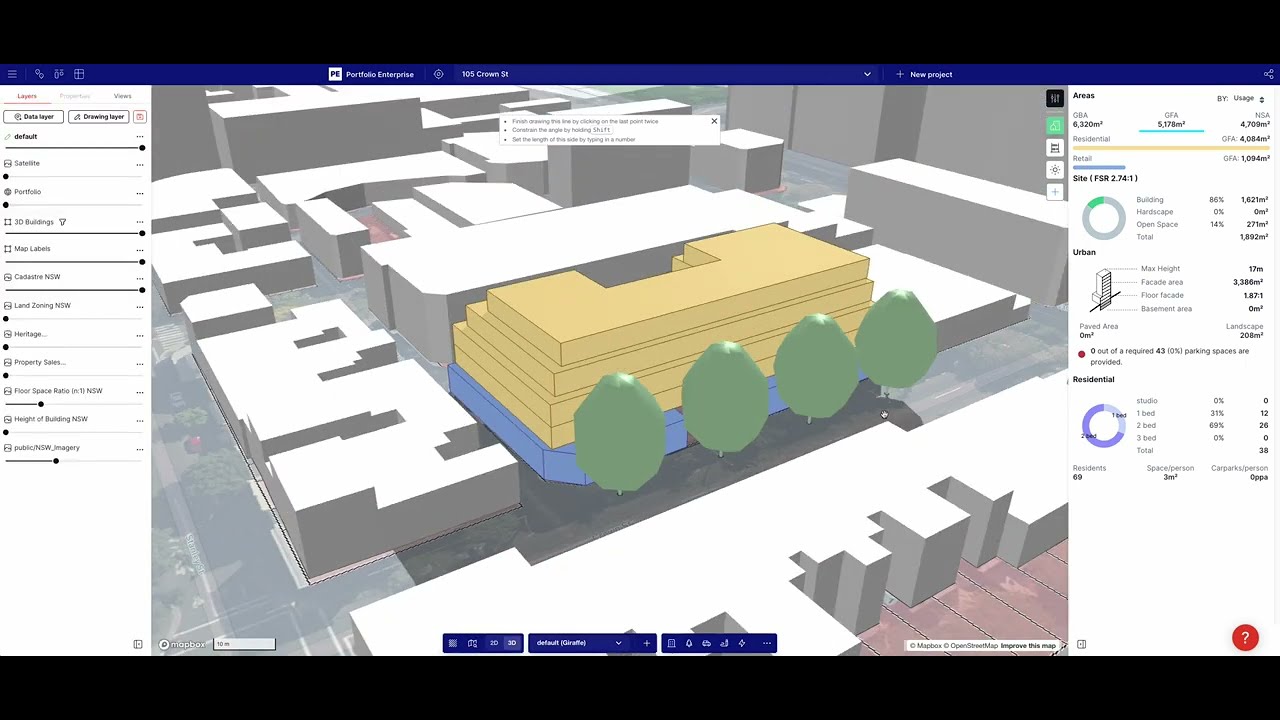Select the green building analytics icon
Image resolution: width=1280 pixels, height=720 pixels.
tap(1055, 125)
